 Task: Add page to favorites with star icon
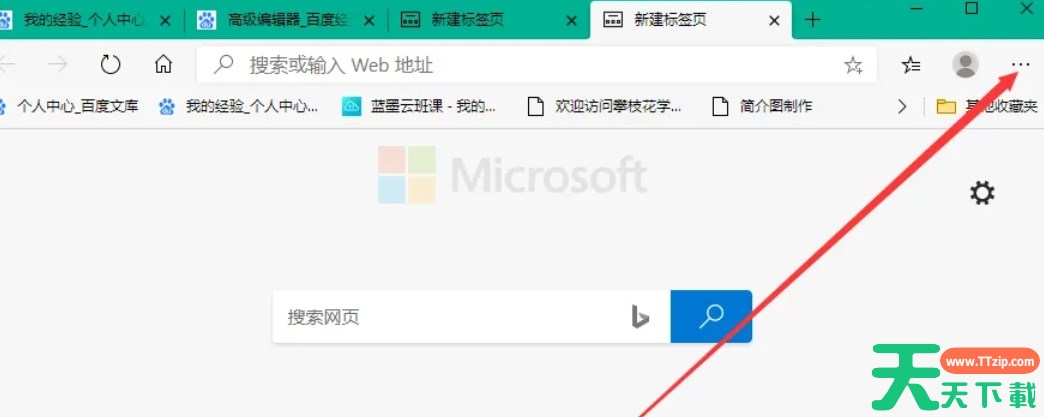coord(853,65)
